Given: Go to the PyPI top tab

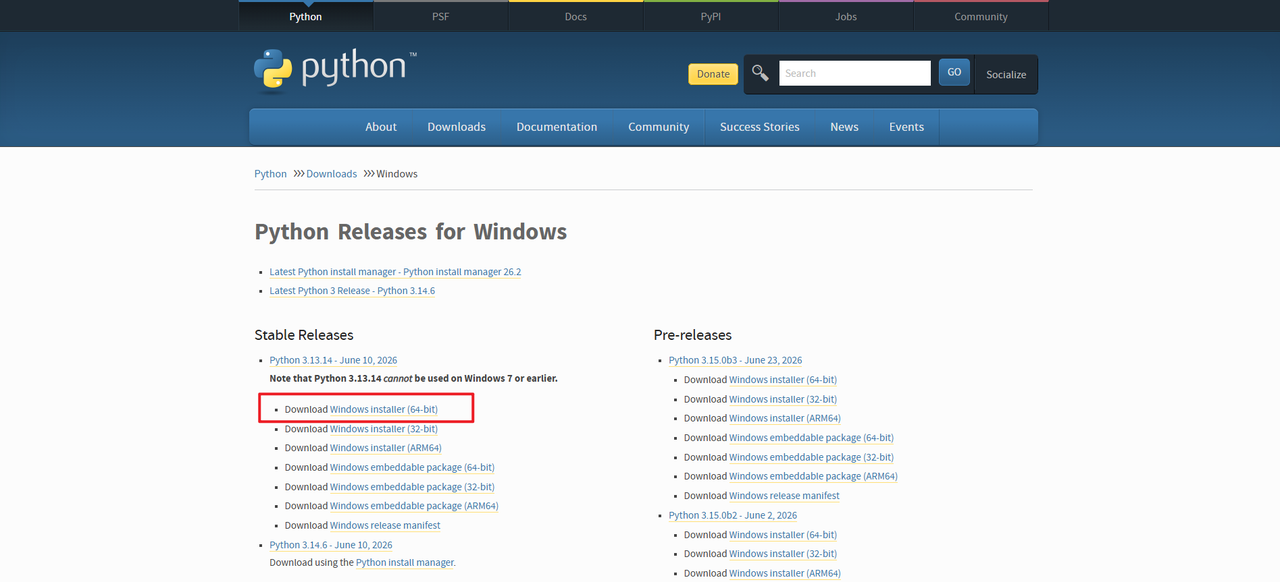Looking at the screenshot, I should pos(710,16).
